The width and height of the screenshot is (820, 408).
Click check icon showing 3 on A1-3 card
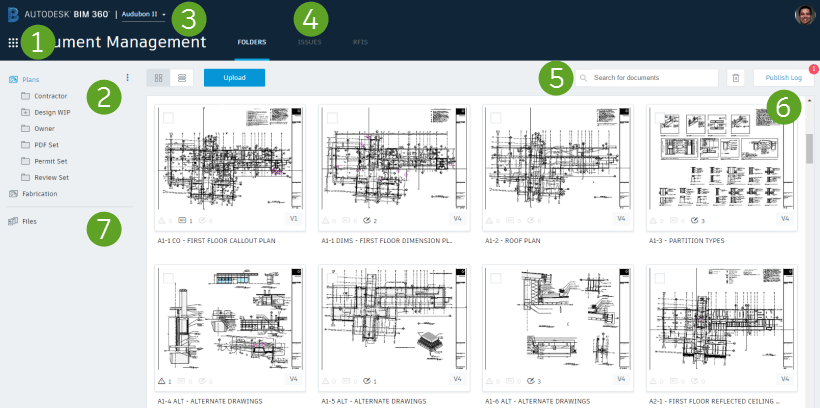(694, 221)
